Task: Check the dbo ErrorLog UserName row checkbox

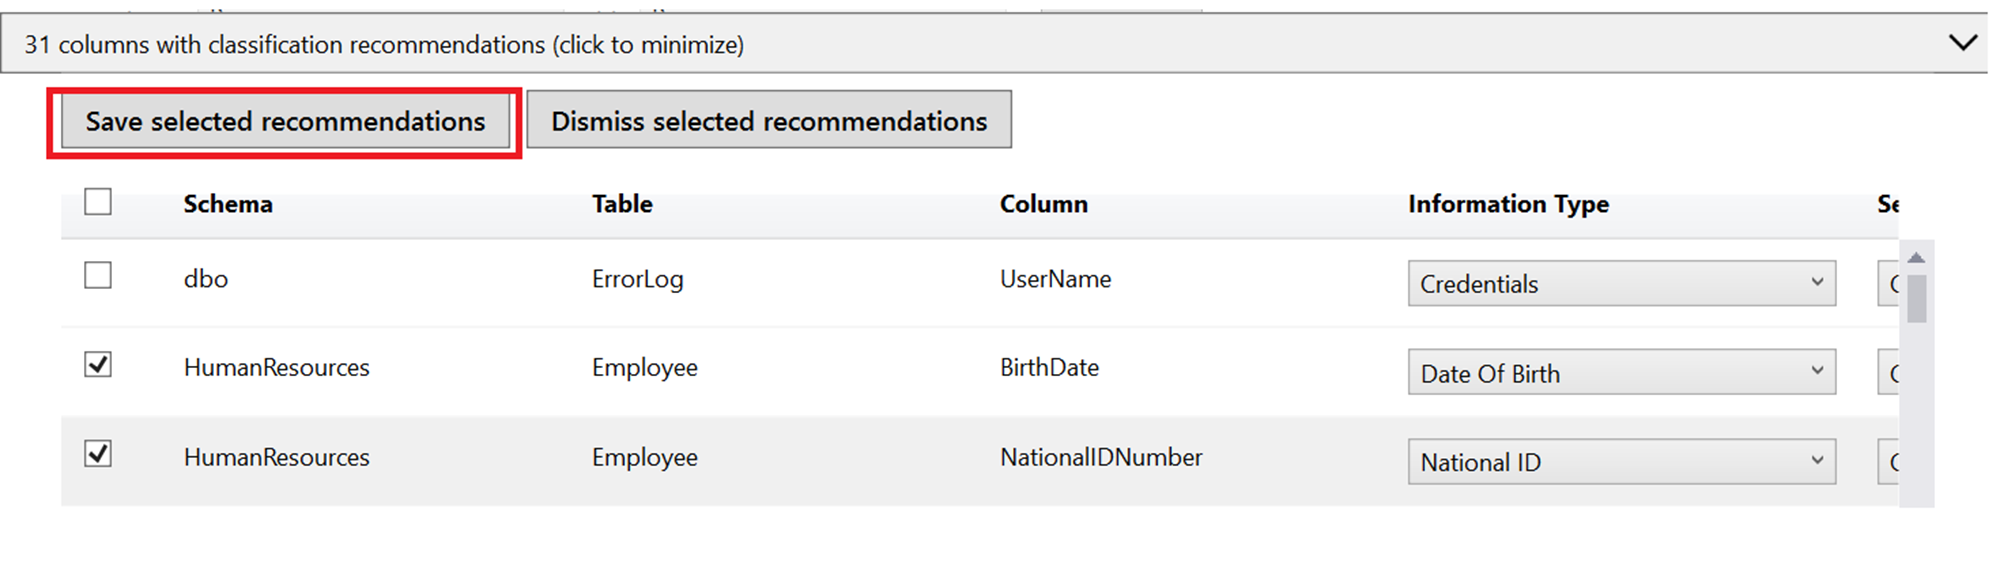Action: [x=98, y=276]
